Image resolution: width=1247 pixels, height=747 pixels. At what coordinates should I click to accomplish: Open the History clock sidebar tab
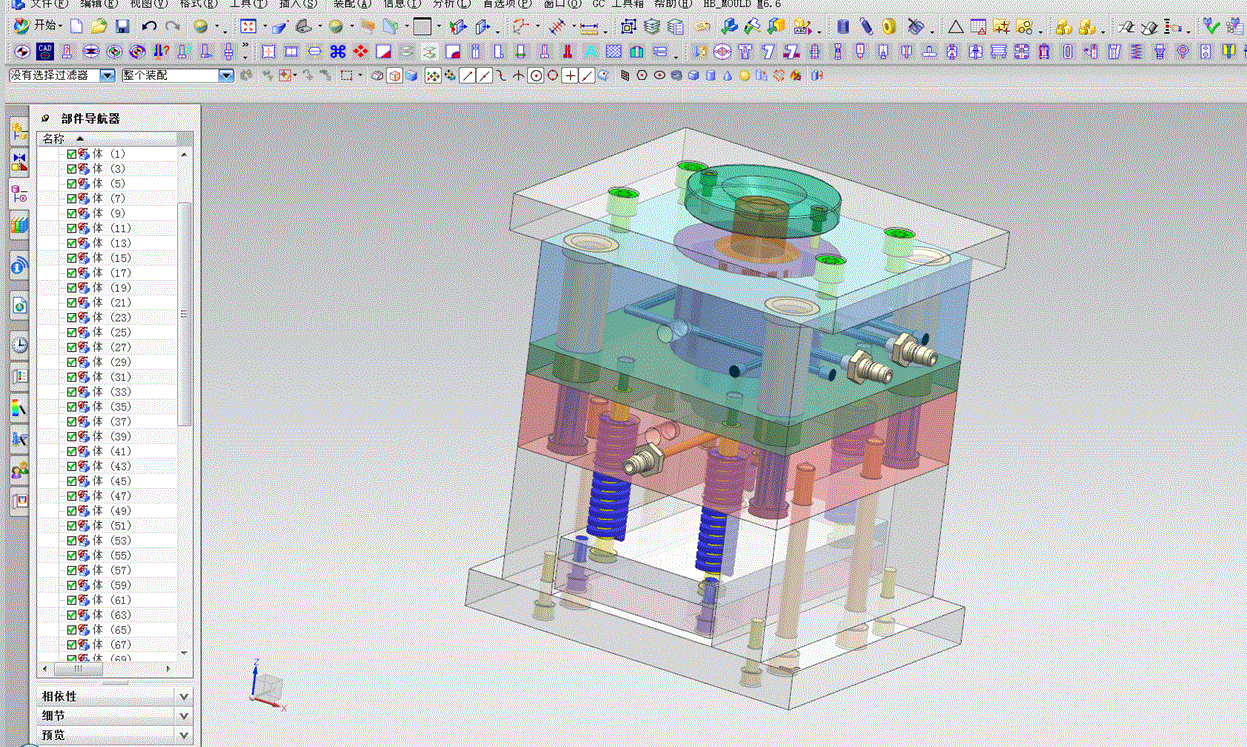point(19,345)
